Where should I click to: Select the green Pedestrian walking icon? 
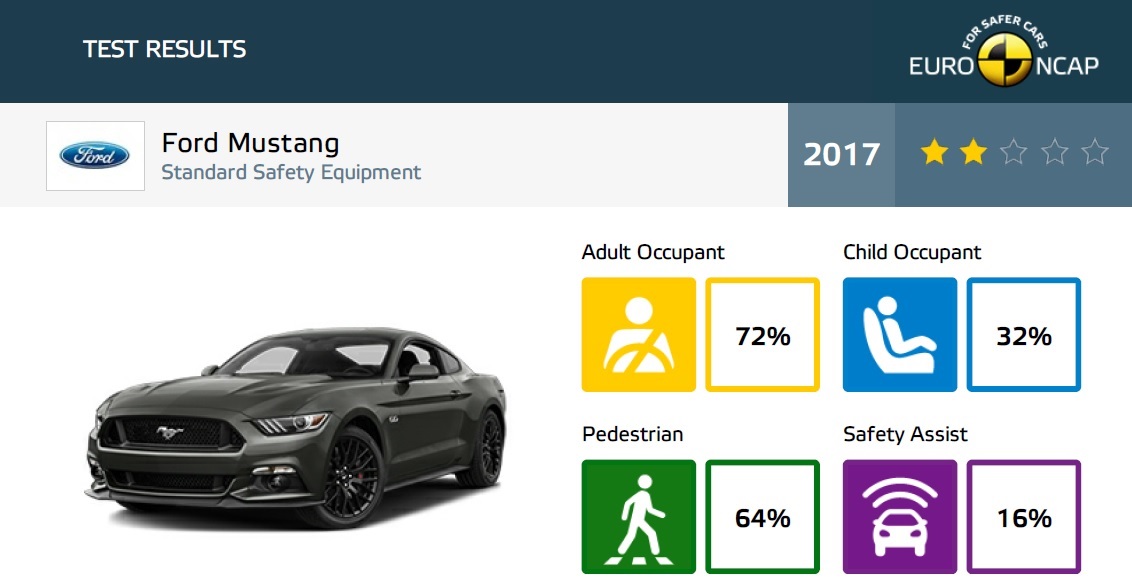point(639,516)
